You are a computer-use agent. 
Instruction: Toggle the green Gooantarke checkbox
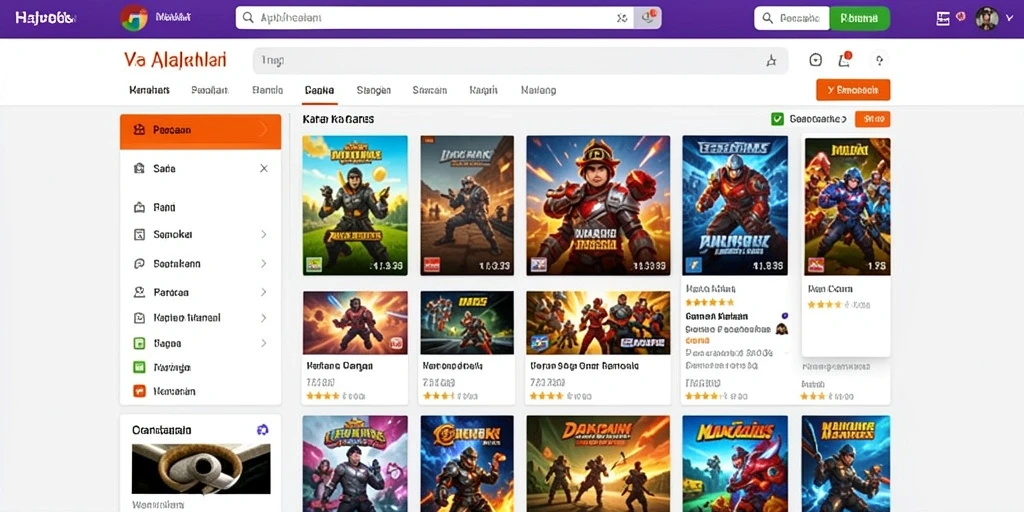(x=777, y=119)
